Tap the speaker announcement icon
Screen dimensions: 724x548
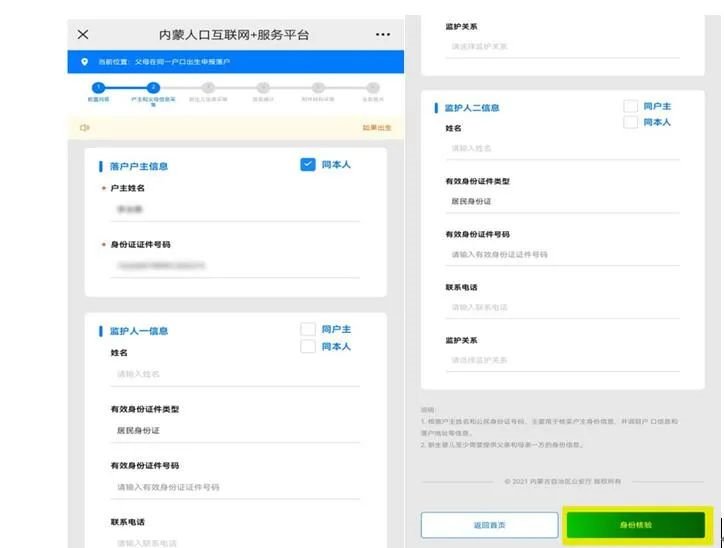84,128
